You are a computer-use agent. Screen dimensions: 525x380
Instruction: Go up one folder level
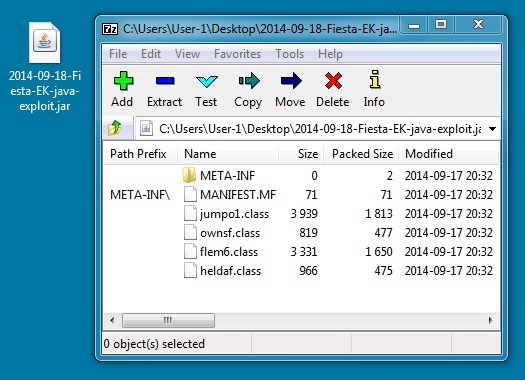coord(115,128)
